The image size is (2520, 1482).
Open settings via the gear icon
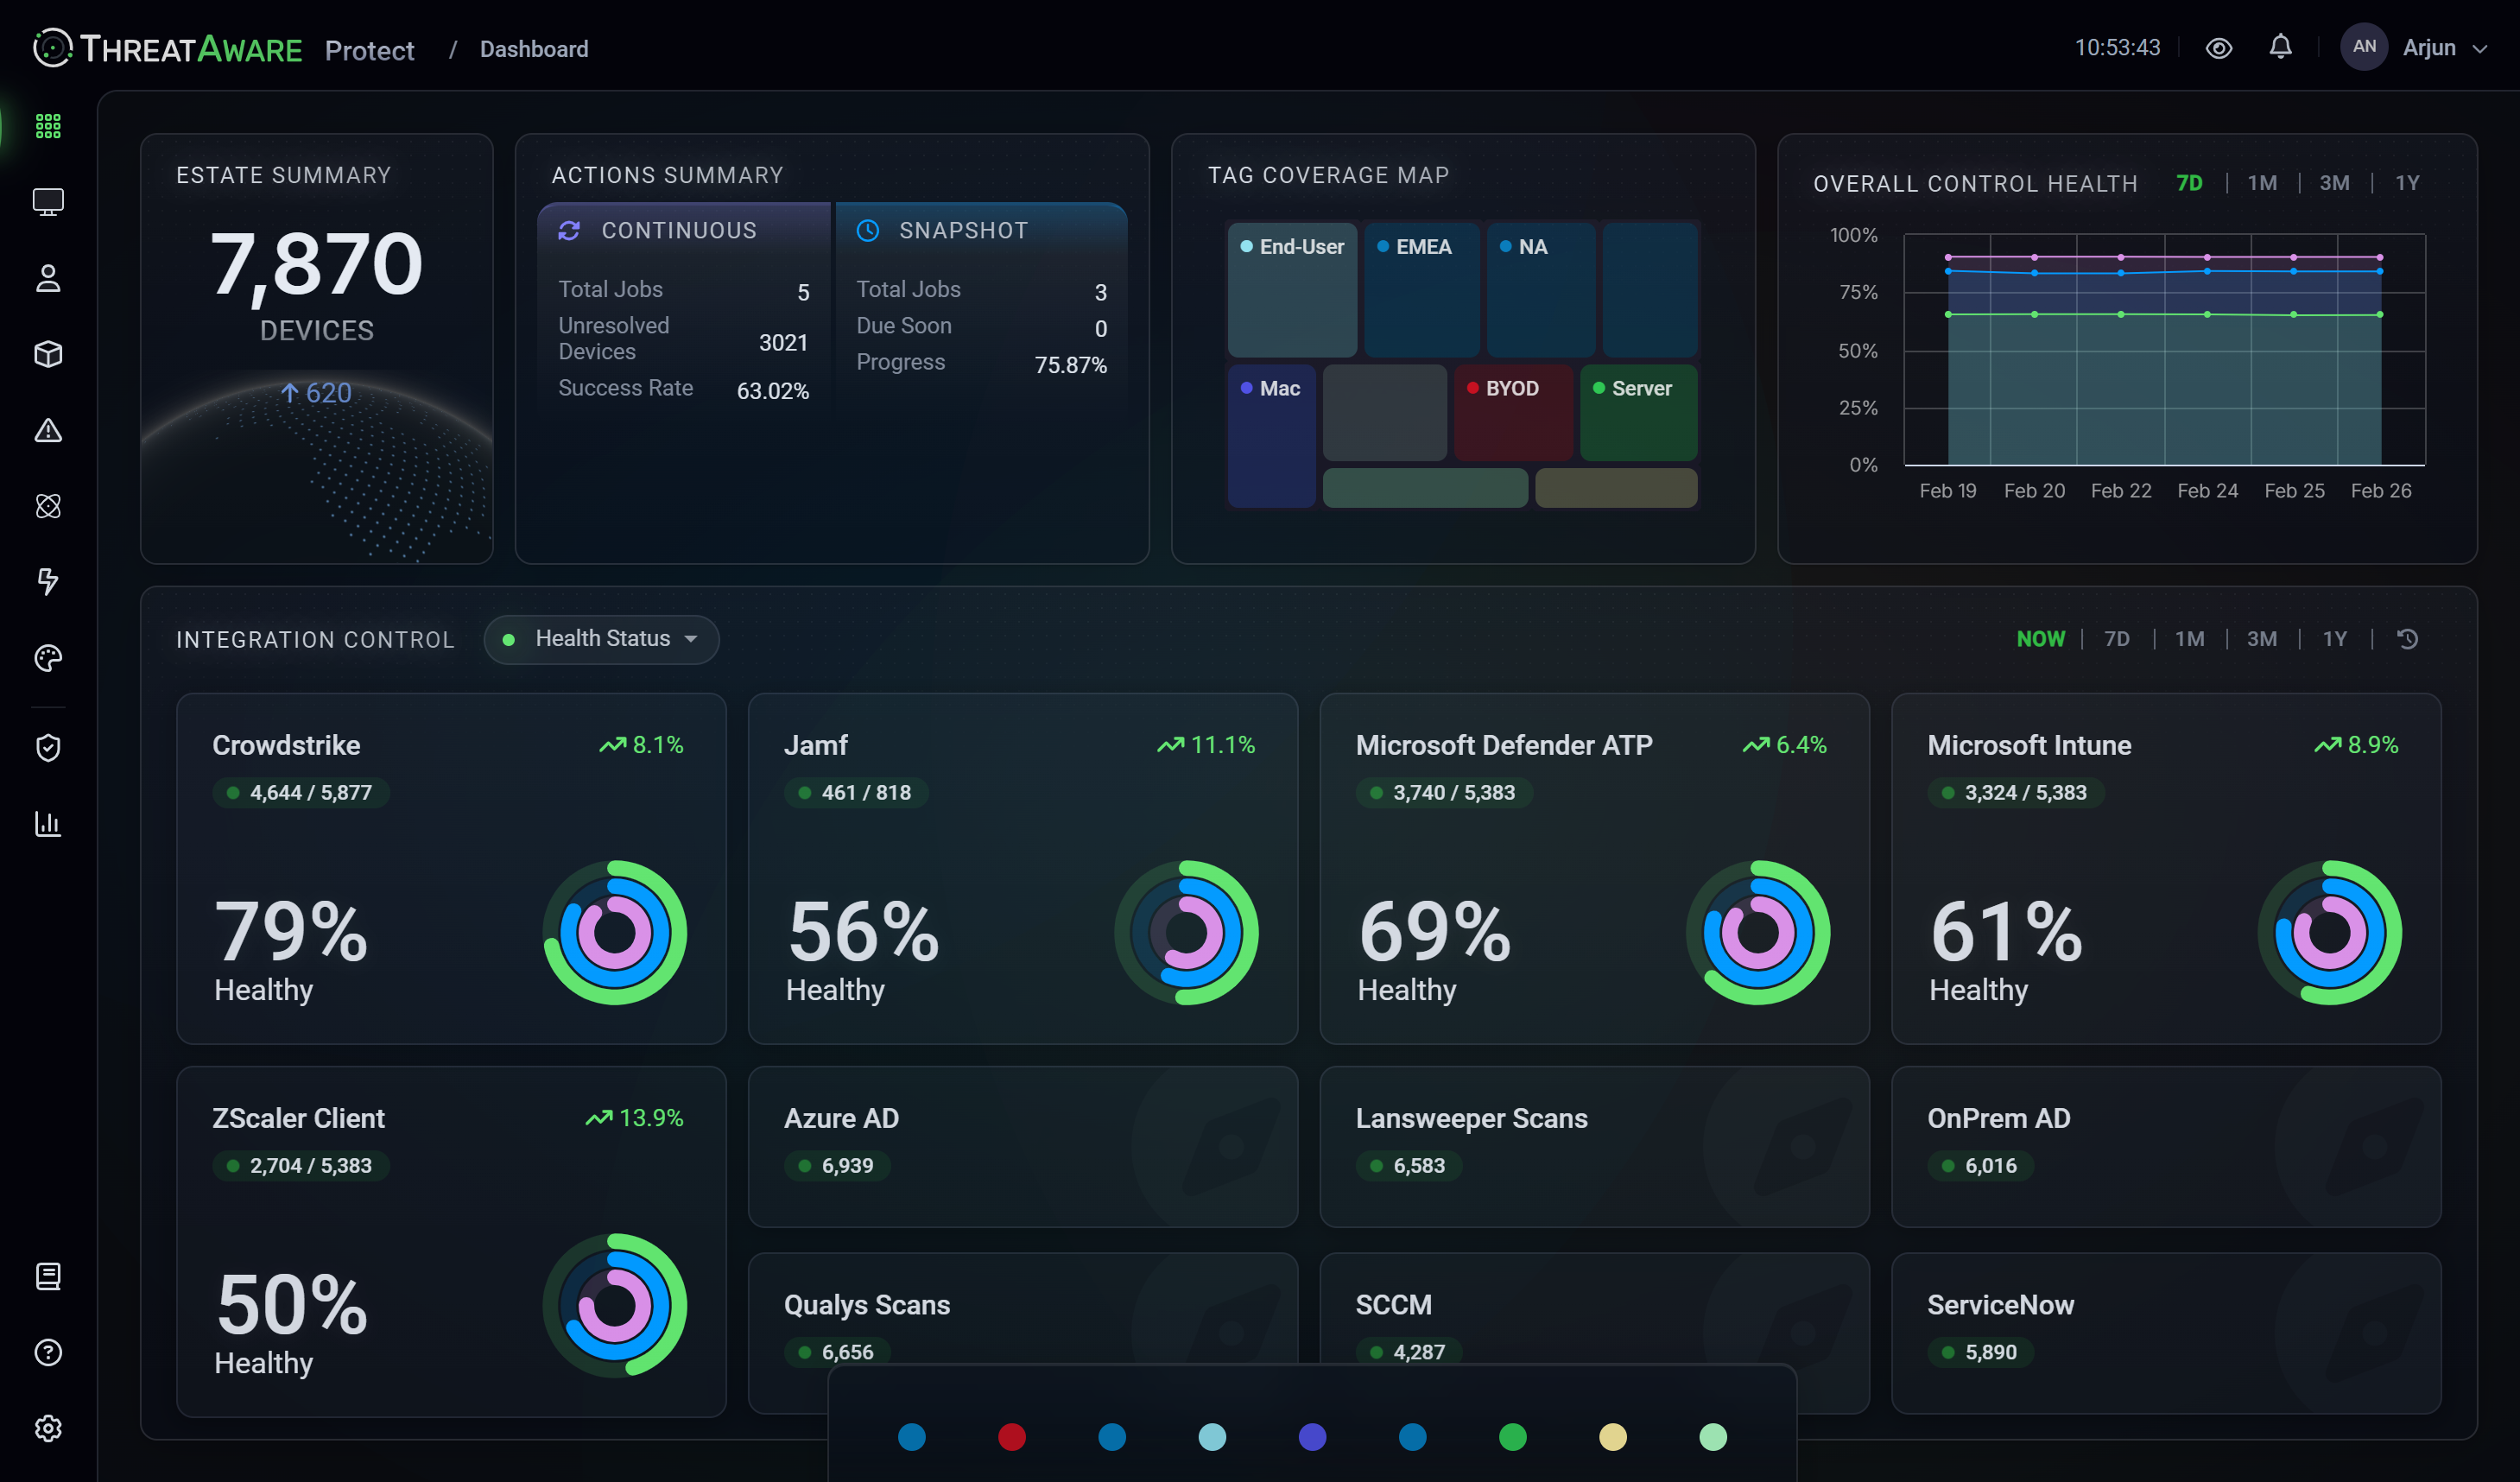pos(47,1428)
